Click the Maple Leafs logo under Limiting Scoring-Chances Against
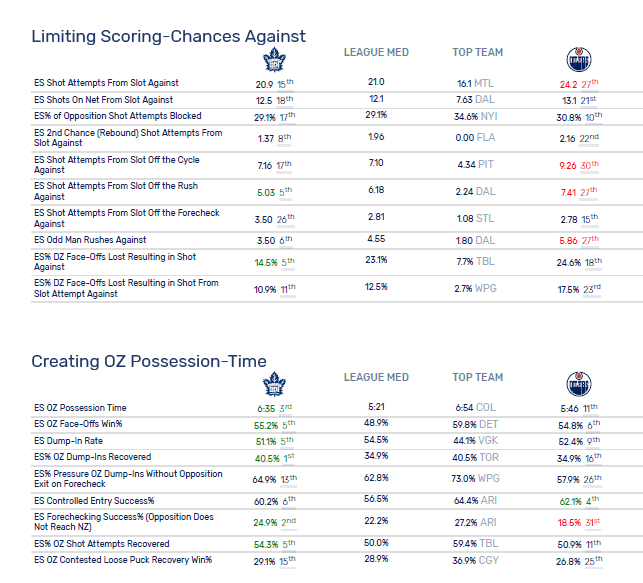643x583 pixels. [x=272, y=61]
